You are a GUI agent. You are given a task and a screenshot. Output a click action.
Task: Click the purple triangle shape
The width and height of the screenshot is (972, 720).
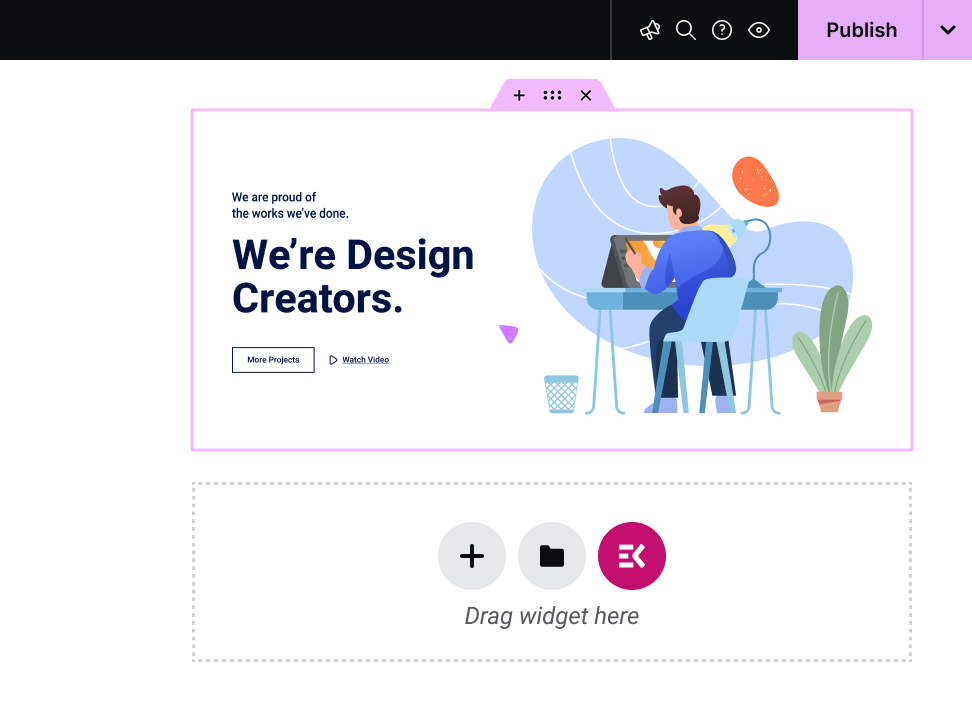coord(509,334)
